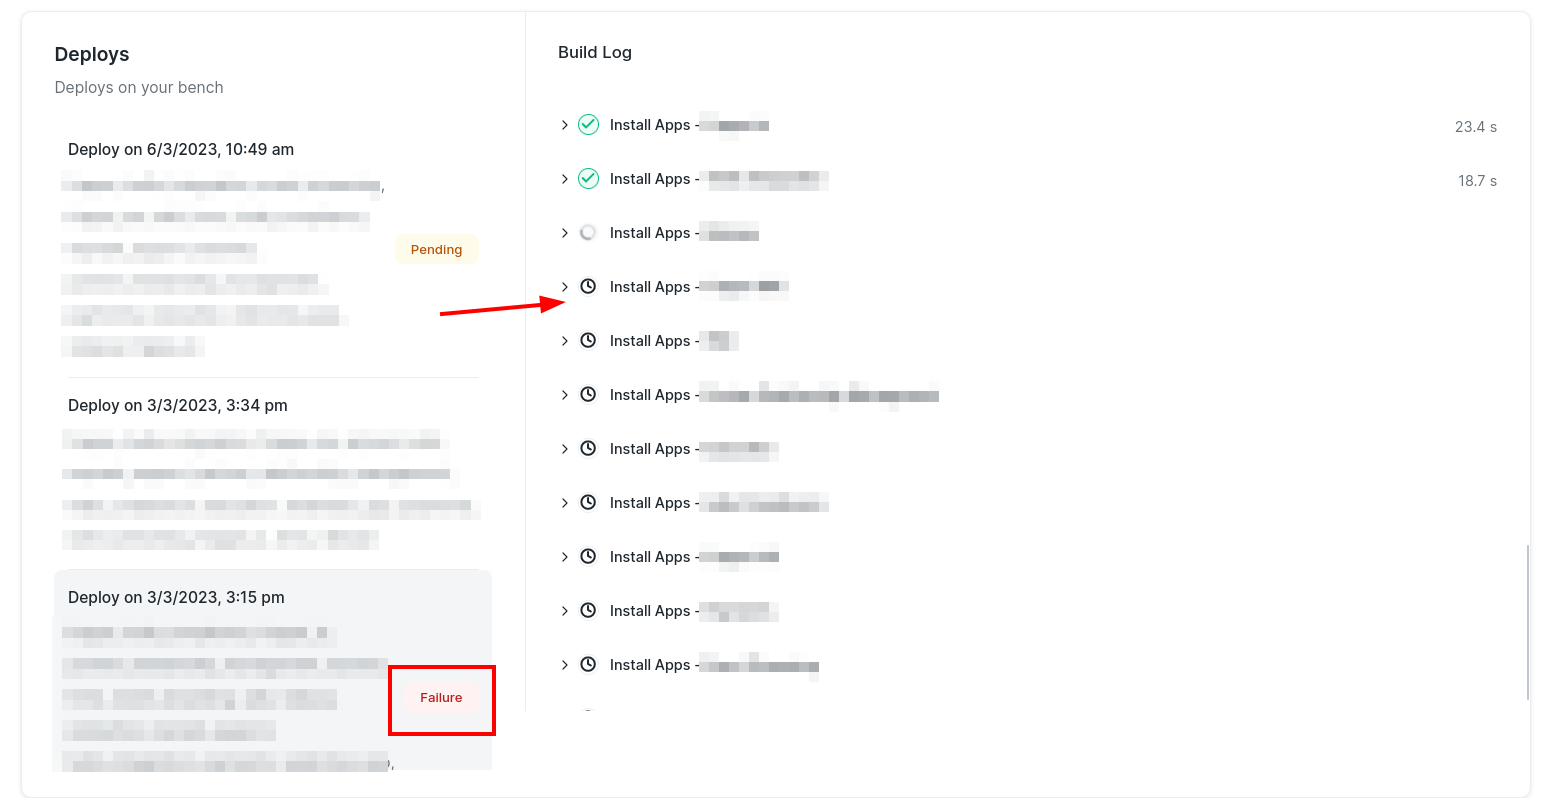Click green checkmark on second Install Apps step
This screenshot has height=798, width=1549.
pos(588,178)
